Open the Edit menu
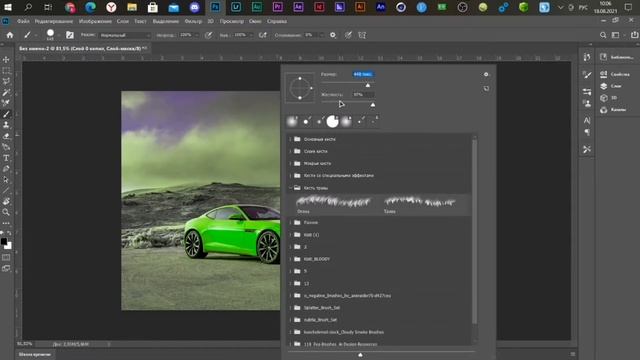This screenshot has height=360, width=640. [53, 21]
